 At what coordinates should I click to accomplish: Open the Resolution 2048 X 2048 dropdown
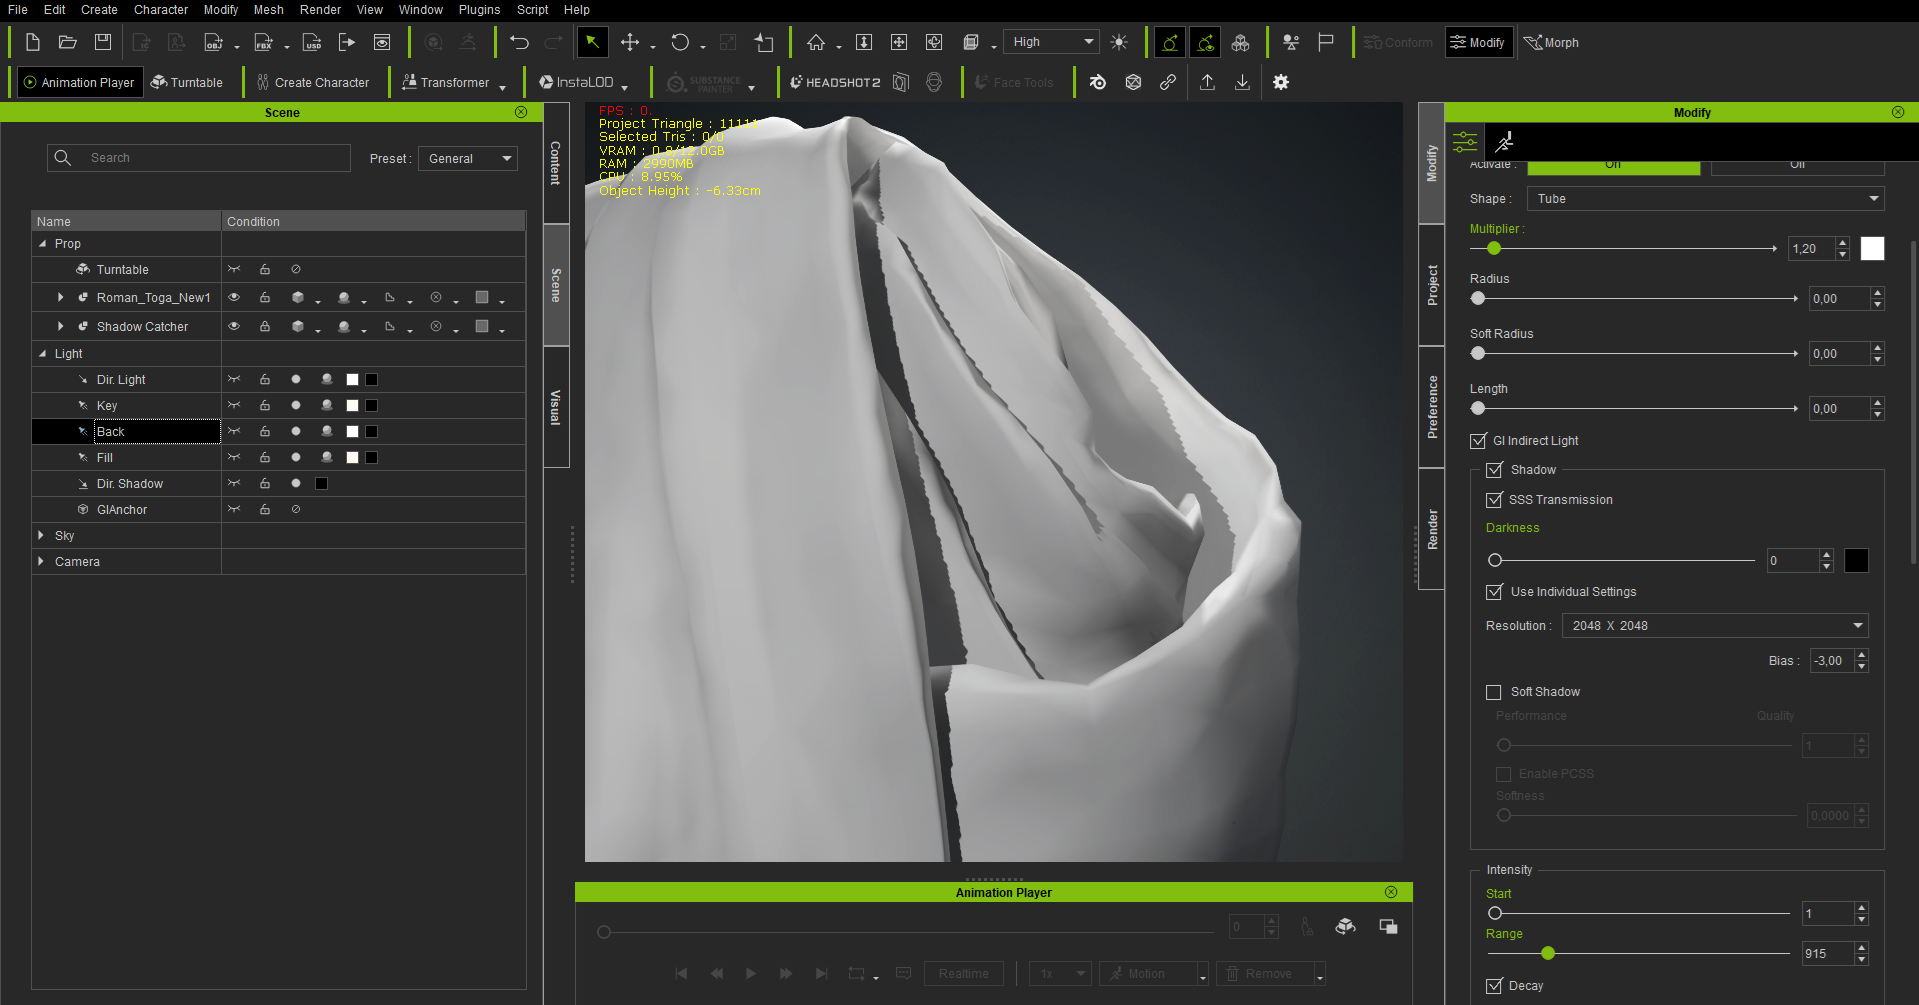[x=1715, y=625]
